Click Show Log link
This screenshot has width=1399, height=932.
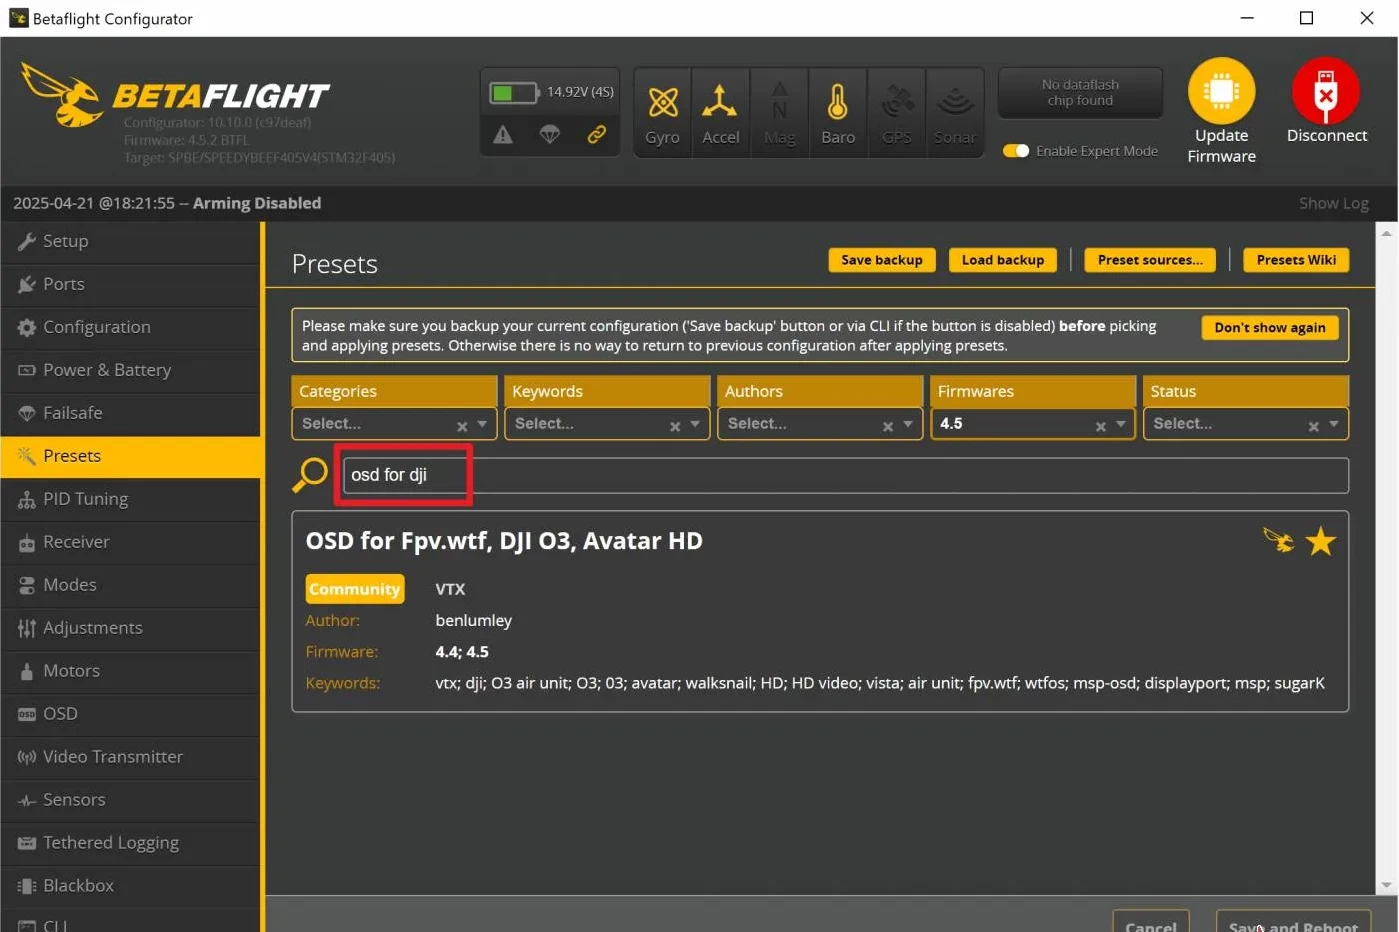pyautogui.click(x=1333, y=203)
